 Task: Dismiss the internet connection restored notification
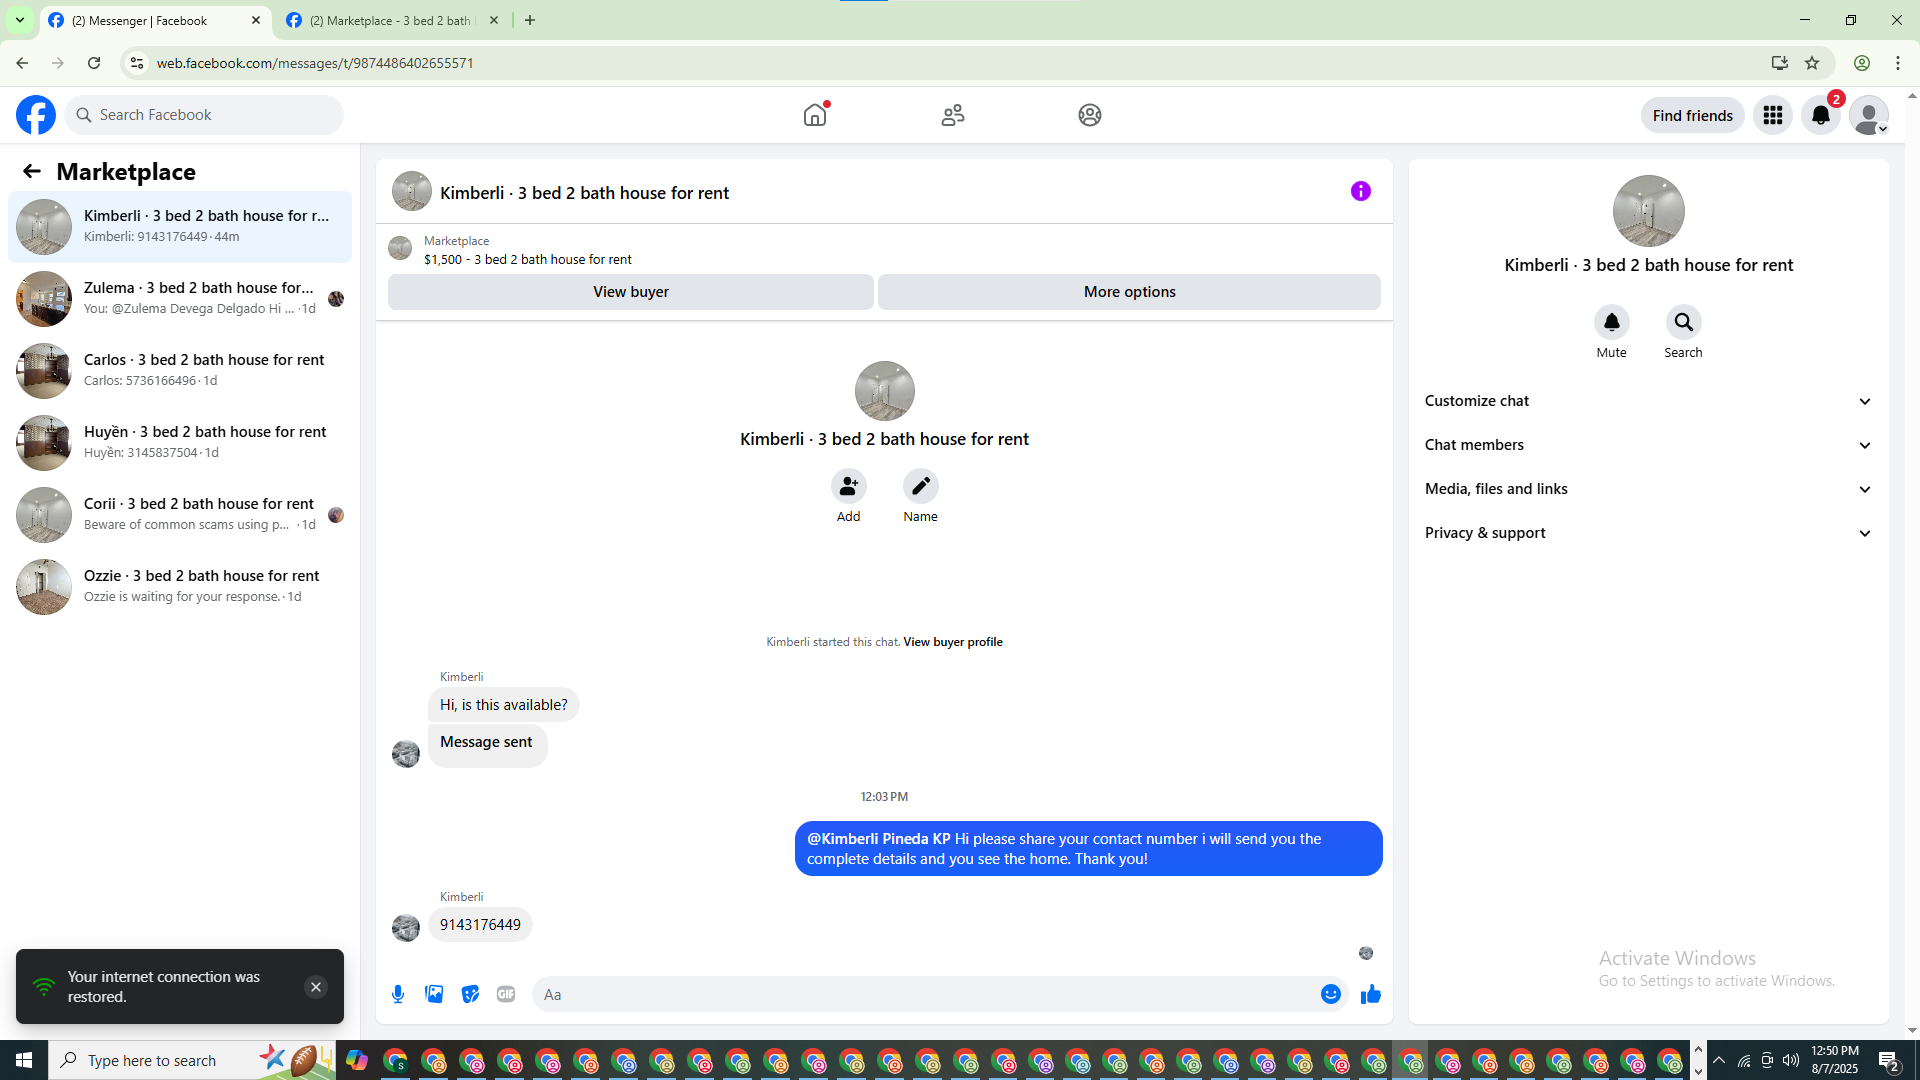[x=315, y=987]
